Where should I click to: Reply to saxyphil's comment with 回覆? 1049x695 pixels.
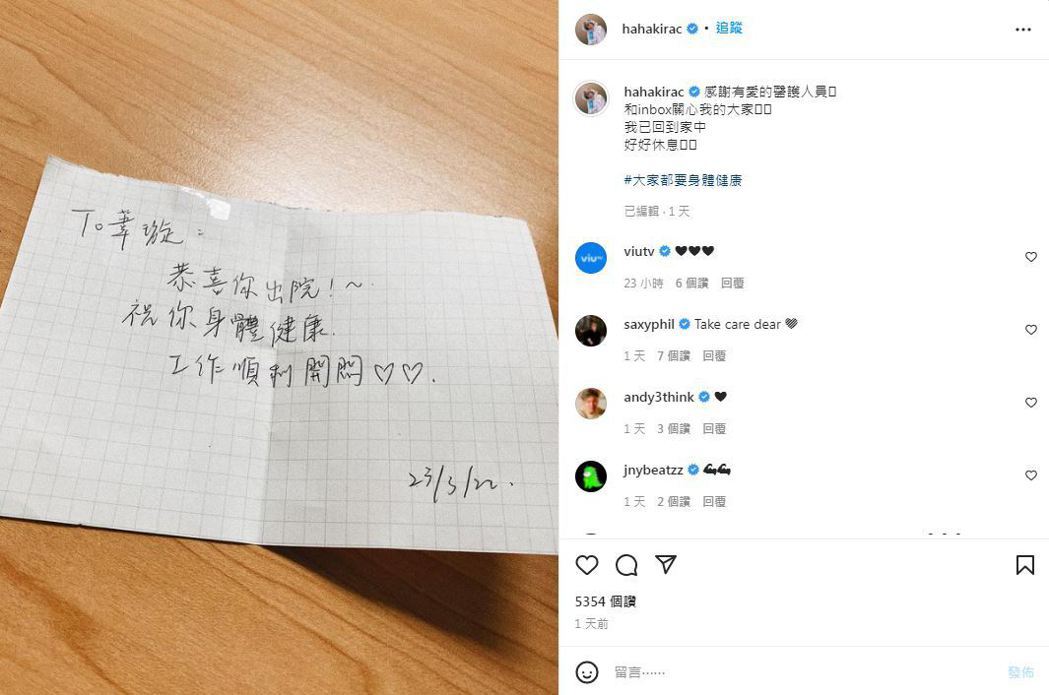tap(714, 356)
